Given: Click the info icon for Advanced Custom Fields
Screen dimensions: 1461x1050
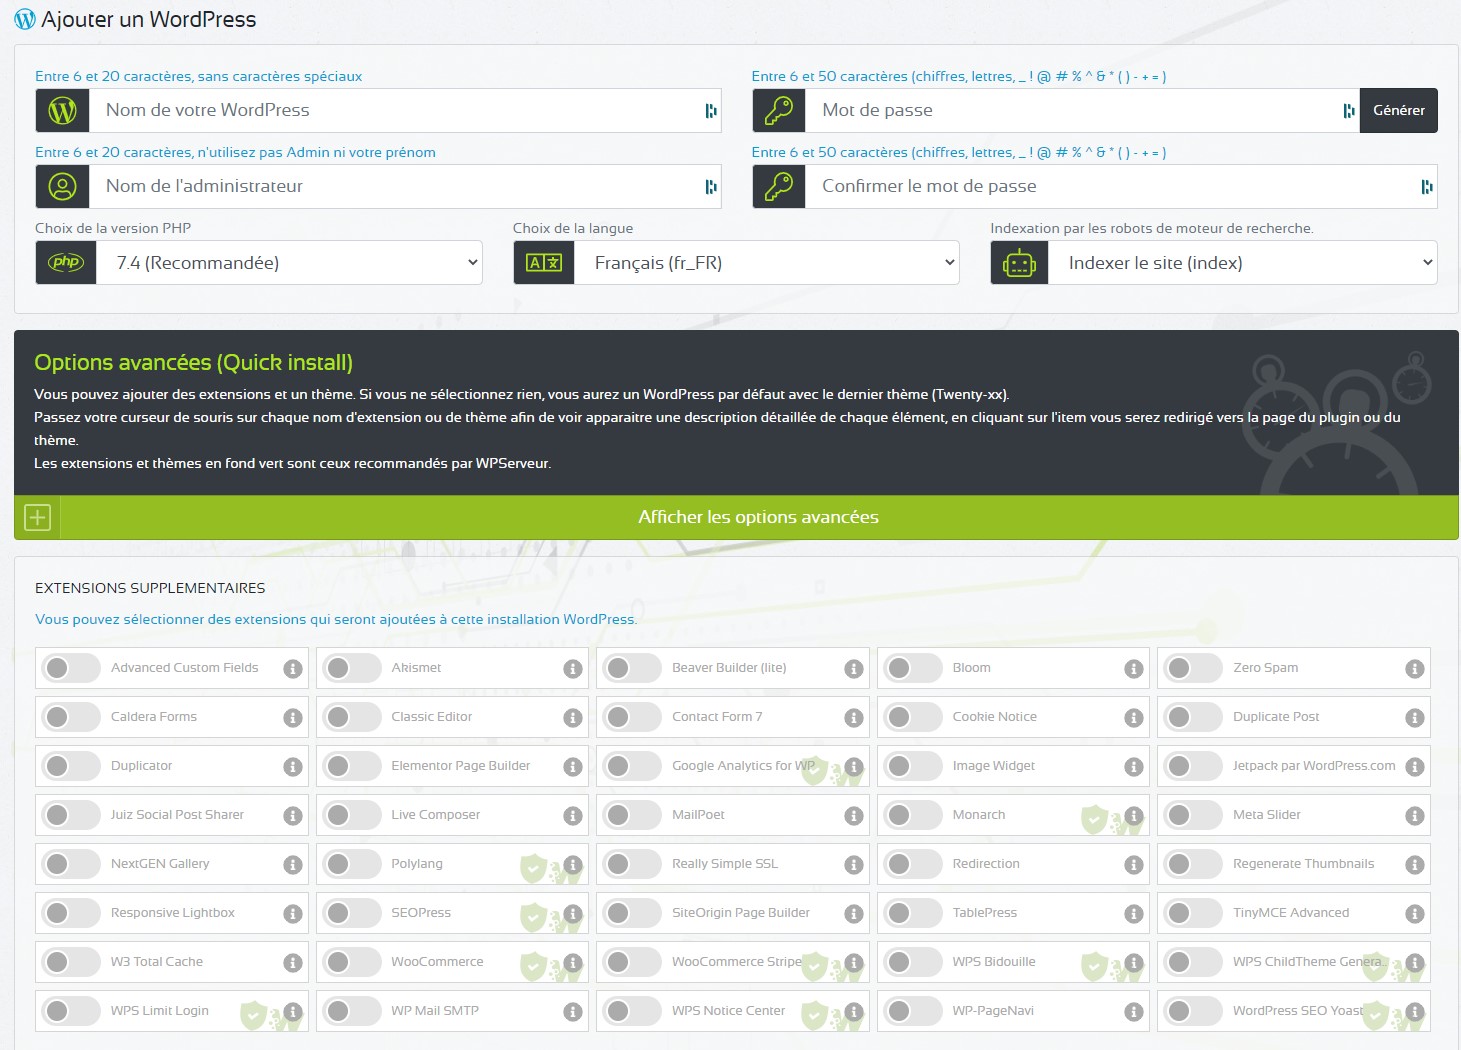Looking at the screenshot, I should [292, 668].
